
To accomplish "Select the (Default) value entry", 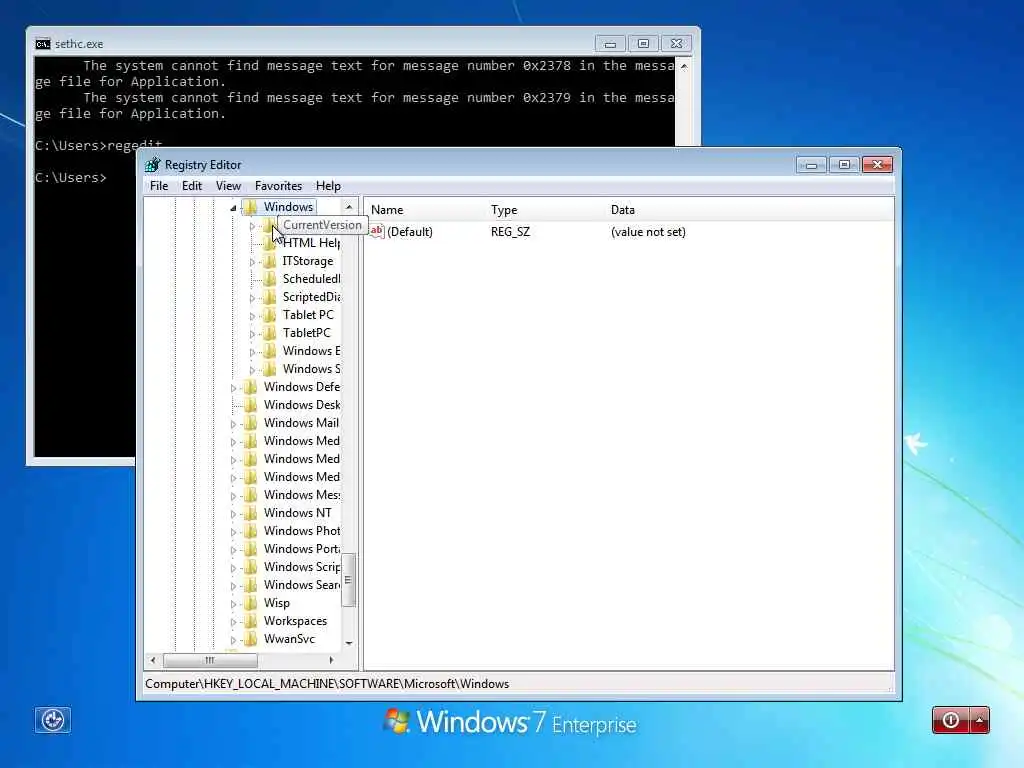I will coord(409,232).
